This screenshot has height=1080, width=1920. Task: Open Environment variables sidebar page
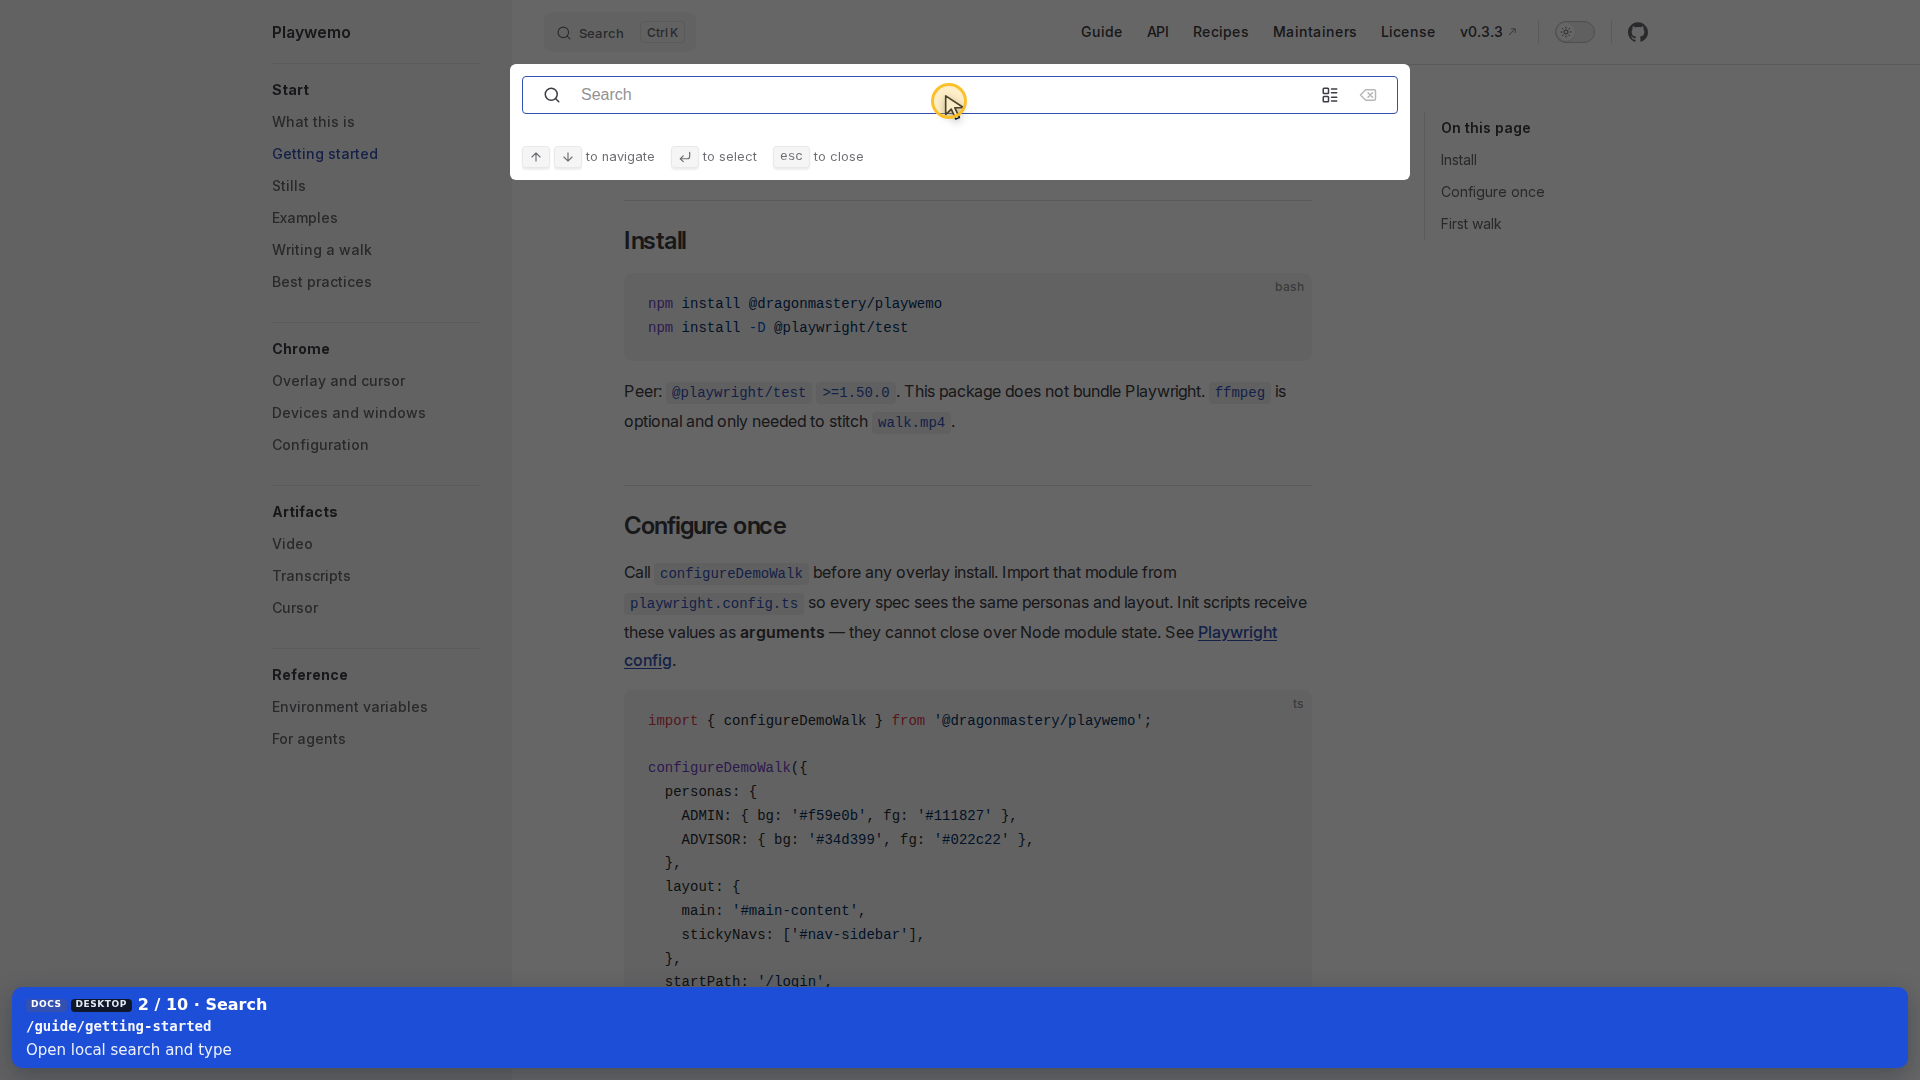point(350,707)
